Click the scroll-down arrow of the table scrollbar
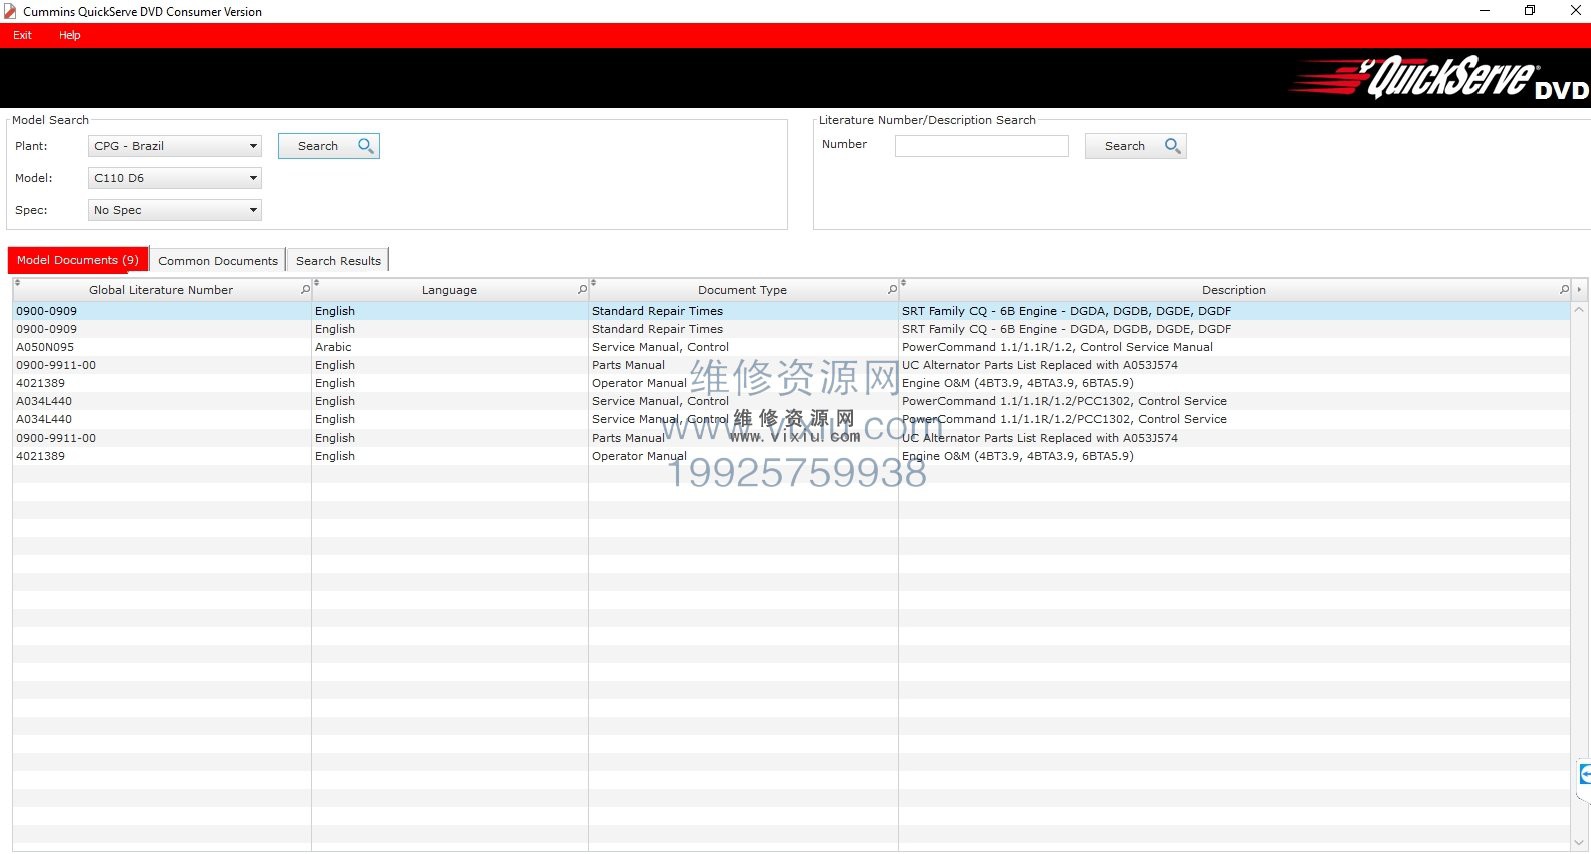The image size is (1591, 854). pyautogui.click(x=1579, y=842)
